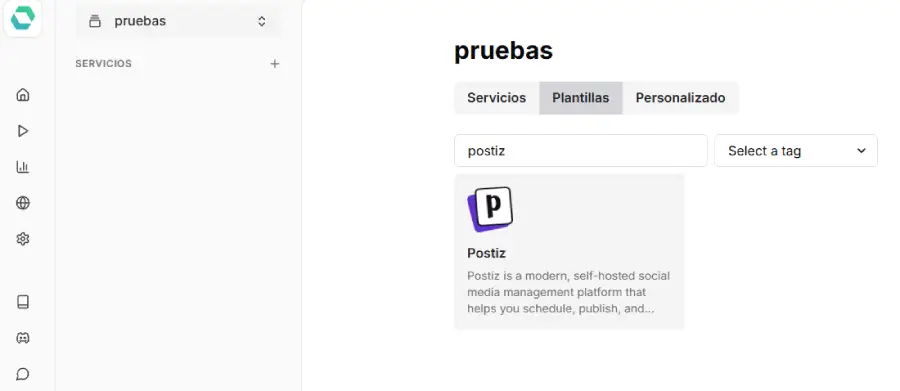This screenshot has height=391, width=900.
Task: Add a service with the plus icon
Action: (275, 64)
